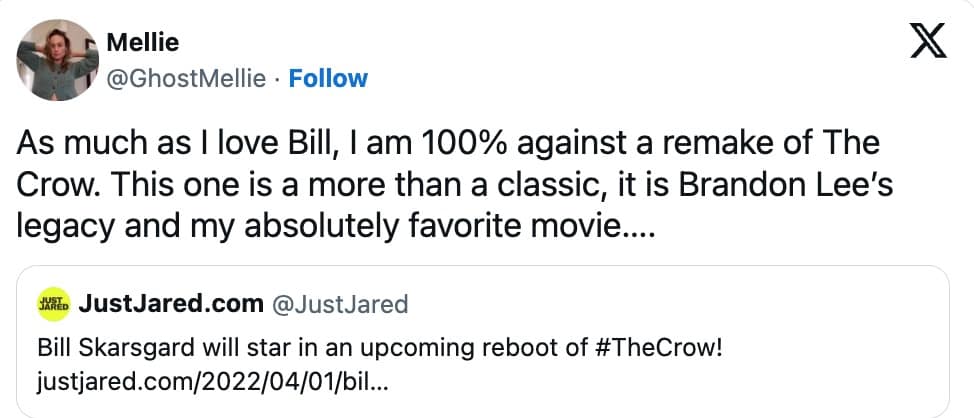Screen dimensions: 974x418
Task: Click the JustJared.com account name
Action: (178, 304)
